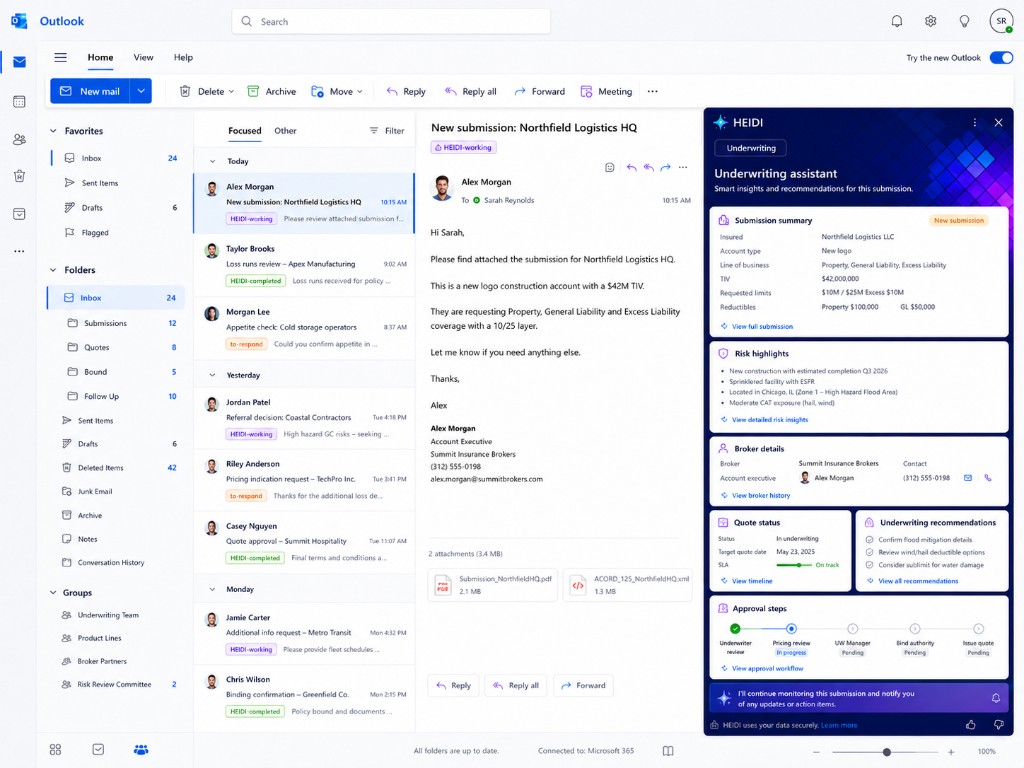Select the Other inbox tab
The width and height of the screenshot is (1024, 768).
pyautogui.click(x=285, y=131)
